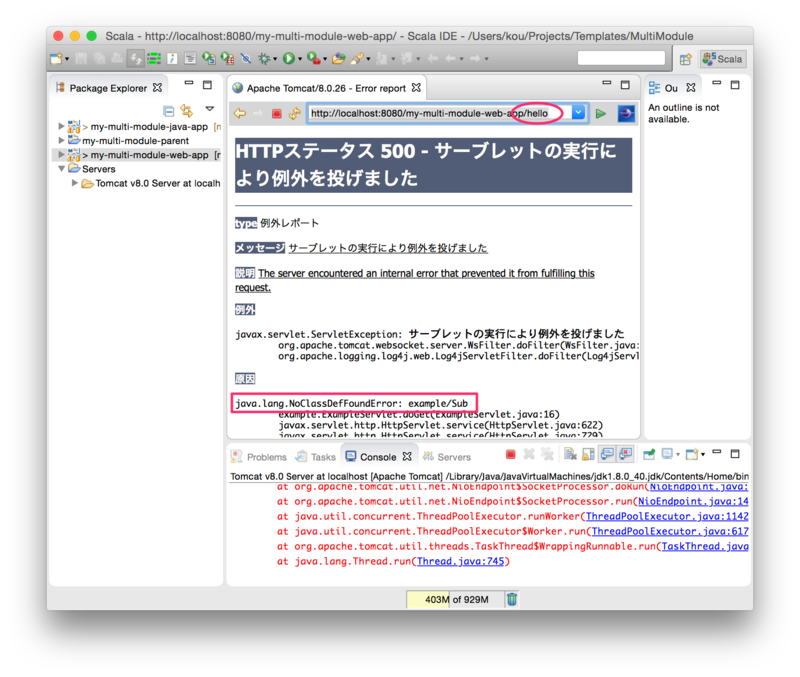Click the java.lang.NoClassDefFoundError: example/Sub text
The height and width of the screenshot is (677, 800).
click(351, 404)
